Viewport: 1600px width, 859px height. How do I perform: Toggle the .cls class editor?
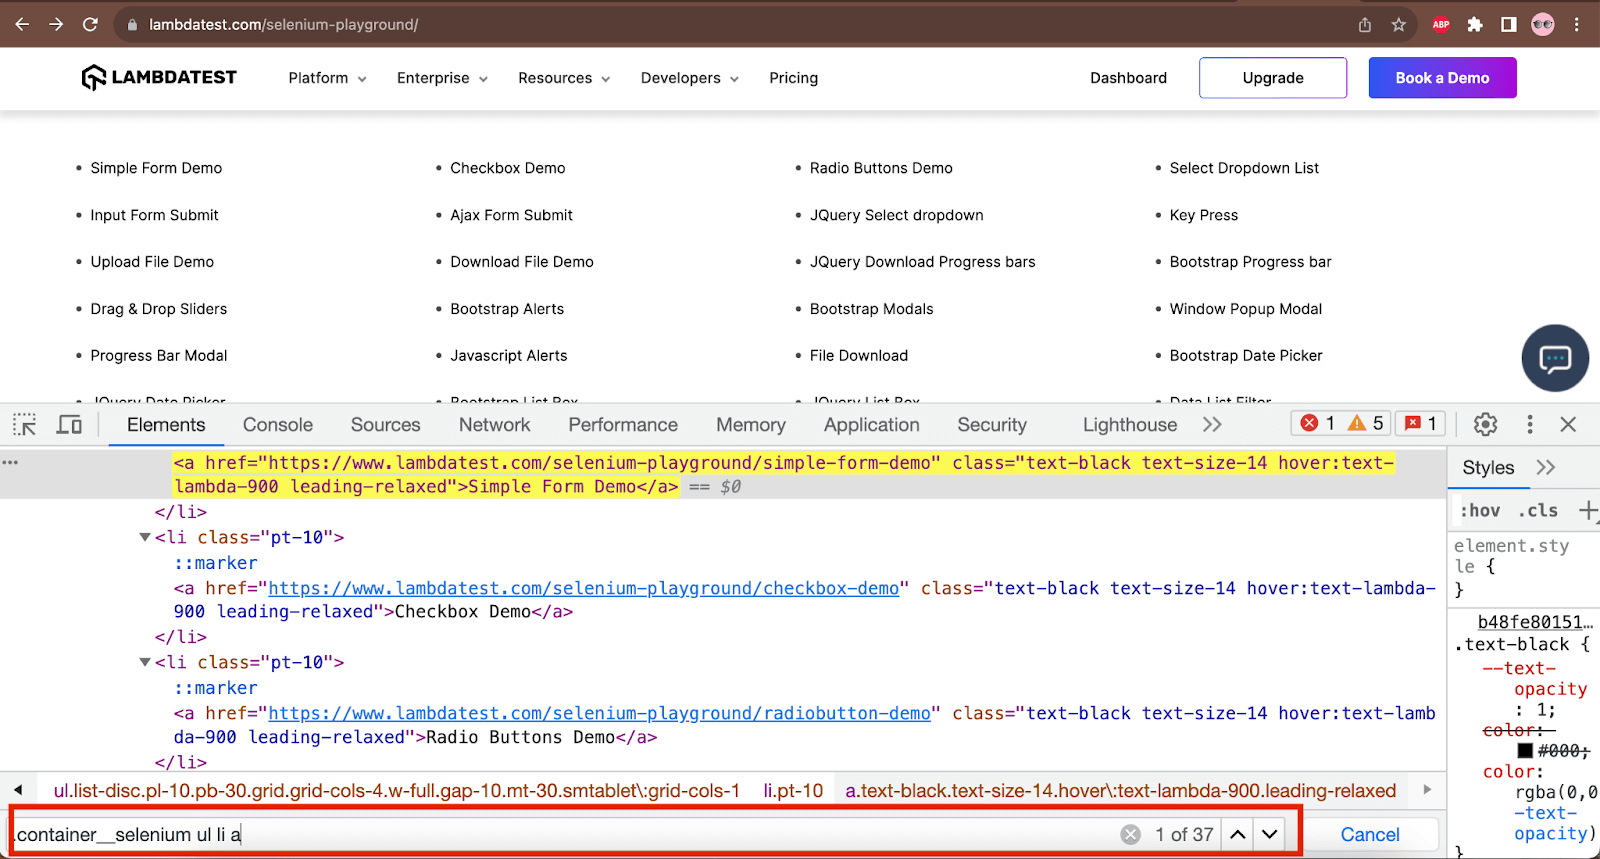(1538, 510)
